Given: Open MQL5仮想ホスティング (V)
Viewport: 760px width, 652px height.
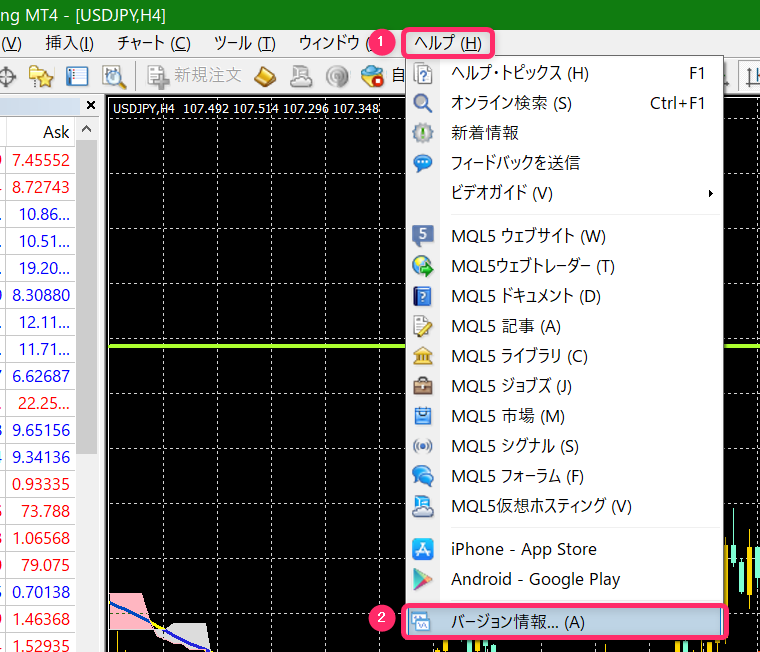Looking at the screenshot, I should tap(565, 507).
